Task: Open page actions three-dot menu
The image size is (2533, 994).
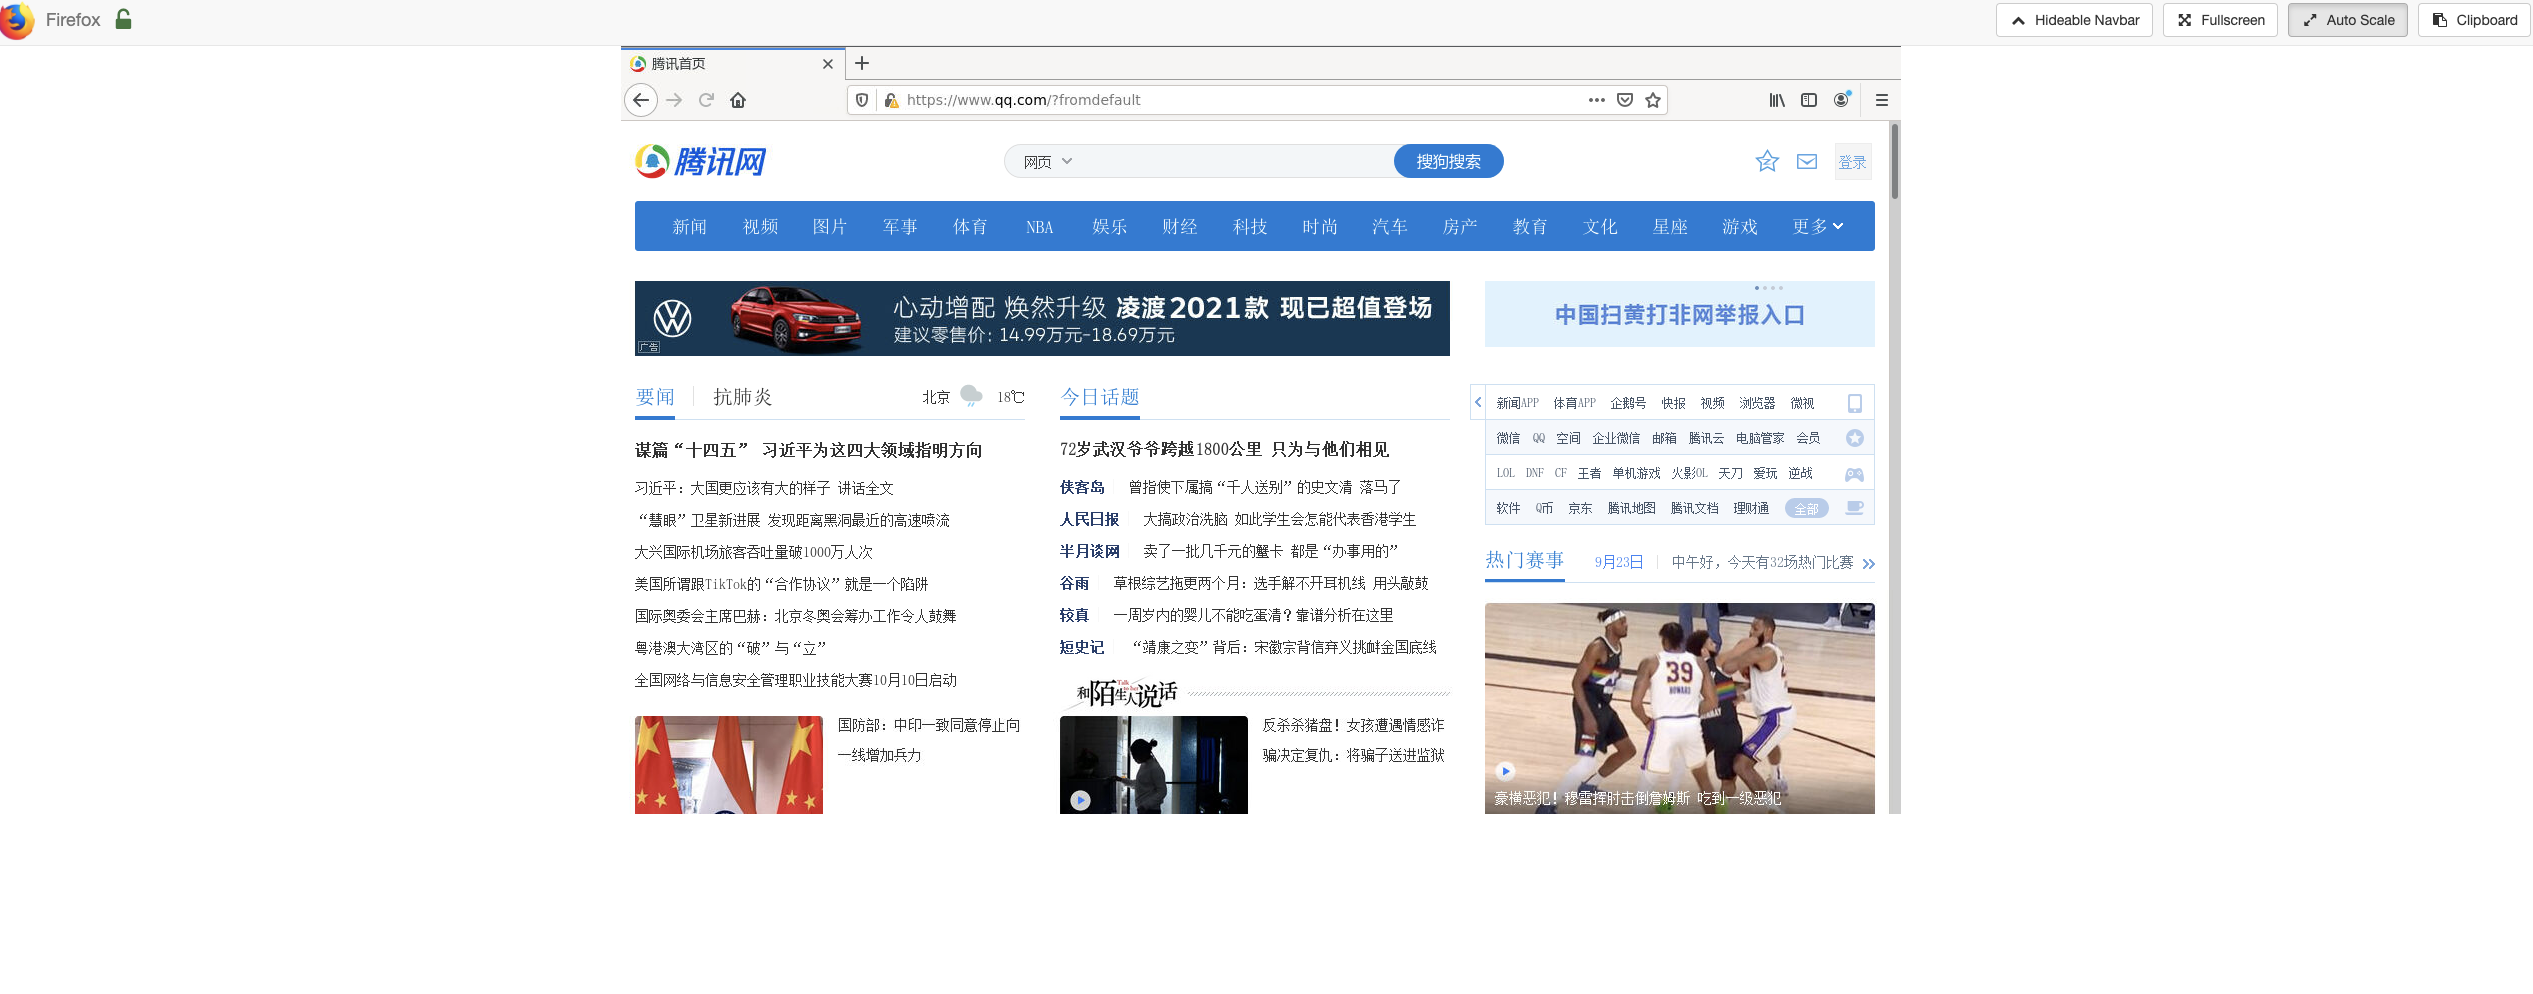Action: coord(1597,100)
